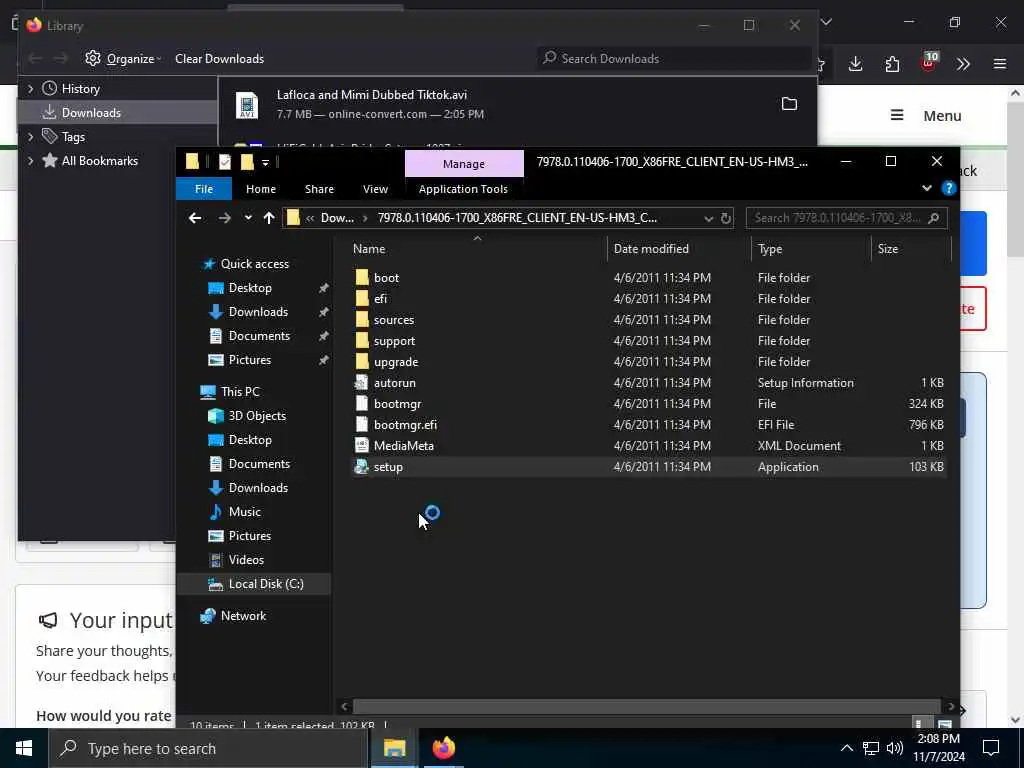Viewport: 1024px width, 768px height.
Task: Open the volume control in the tray
Action: [895, 748]
